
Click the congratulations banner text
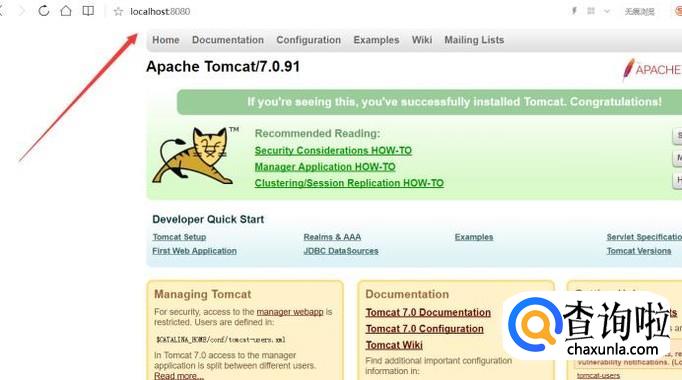pos(455,102)
